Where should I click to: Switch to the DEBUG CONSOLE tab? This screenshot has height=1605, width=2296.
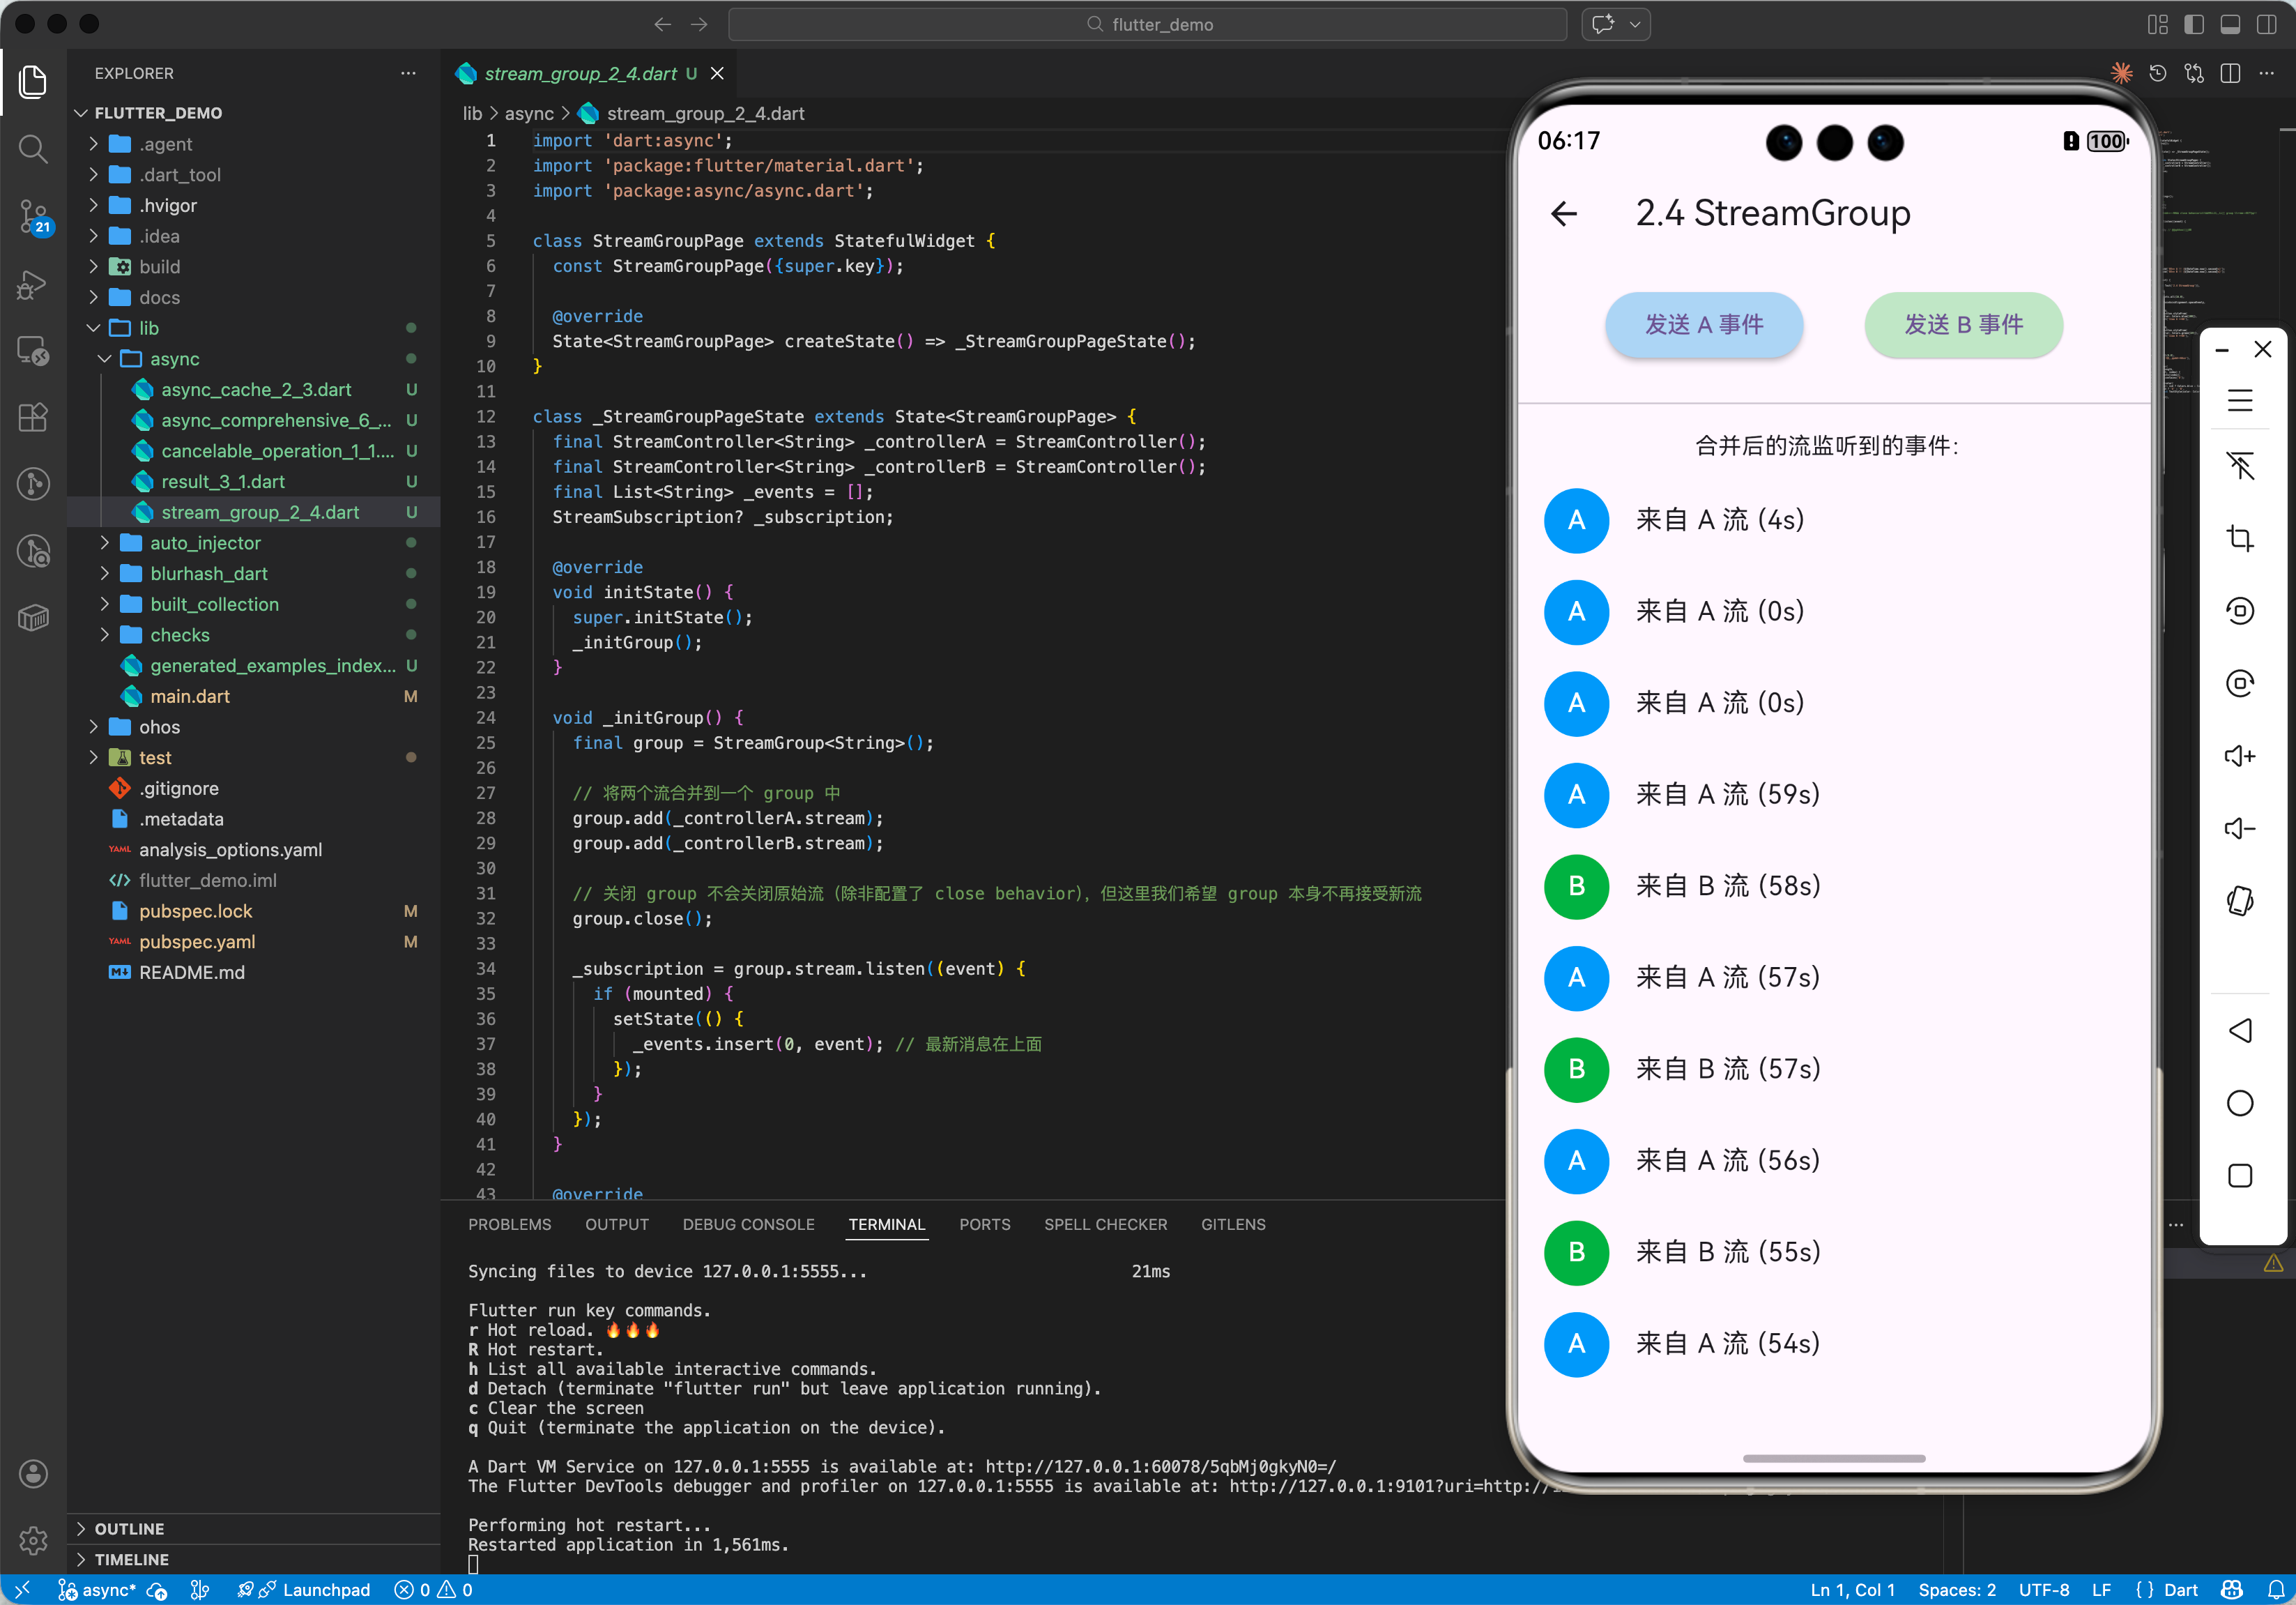click(748, 1224)
